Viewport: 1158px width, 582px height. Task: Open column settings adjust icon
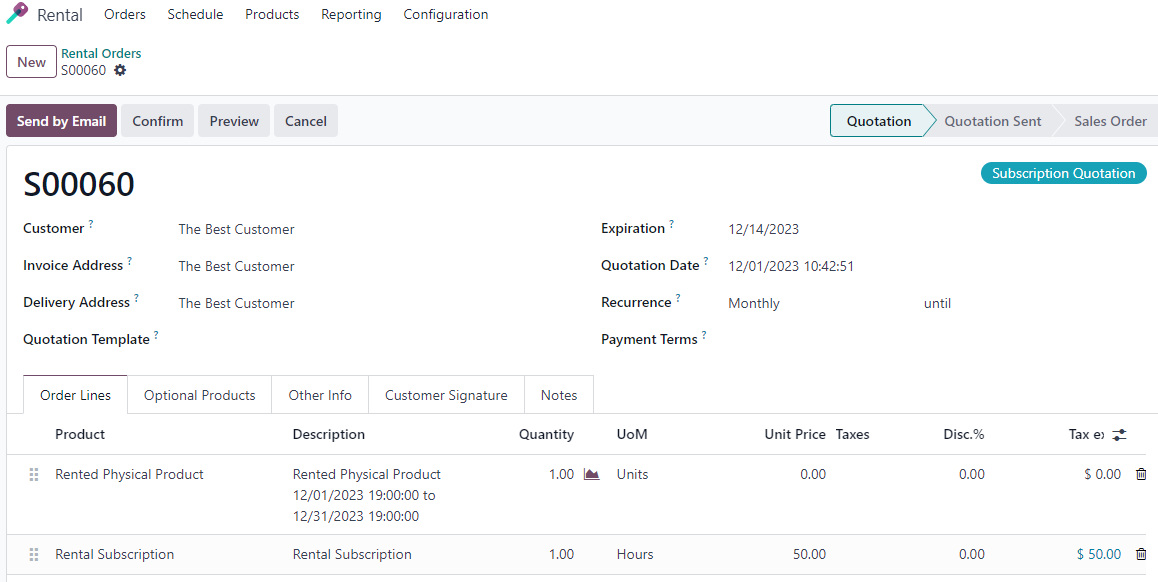point(1120,434)
